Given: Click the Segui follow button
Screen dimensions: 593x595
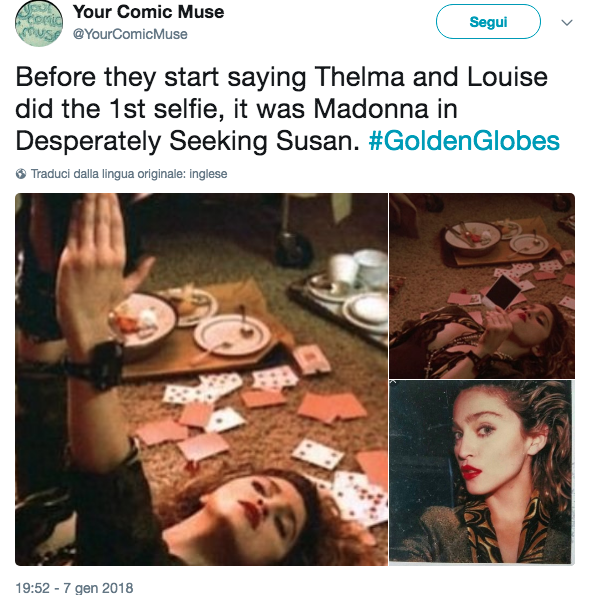Looking at the screenshot, I should click(x=488, y=22).
